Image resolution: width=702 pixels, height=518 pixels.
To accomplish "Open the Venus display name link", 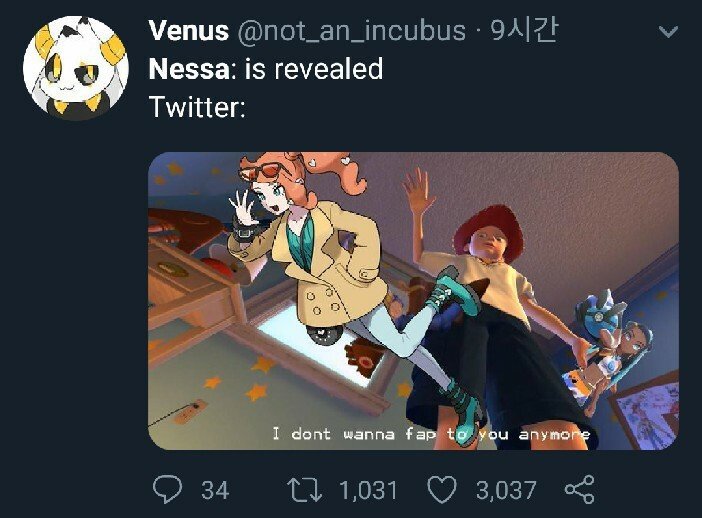I will 187,31.
